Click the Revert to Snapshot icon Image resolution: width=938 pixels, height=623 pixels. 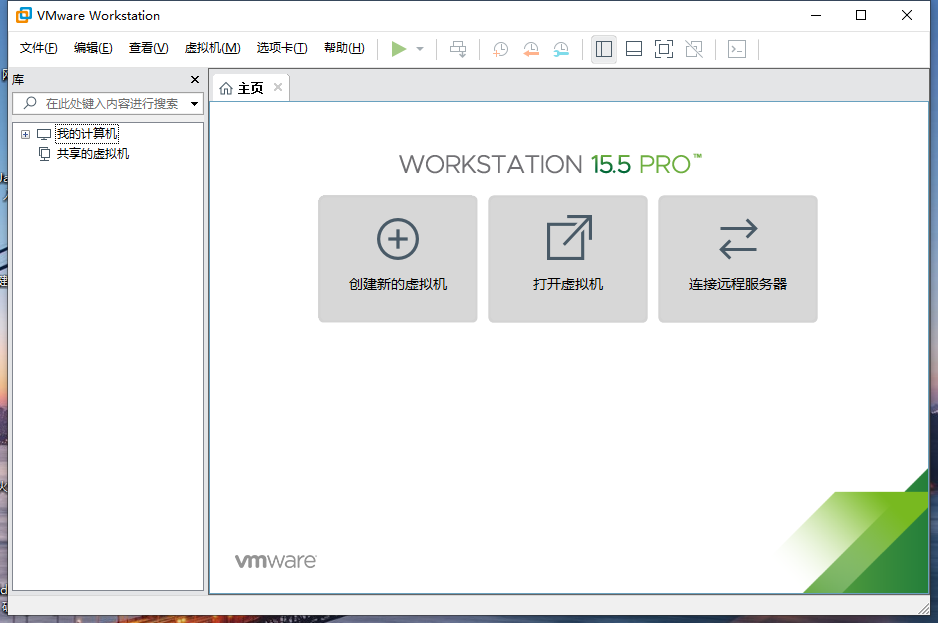click(531, 49)
